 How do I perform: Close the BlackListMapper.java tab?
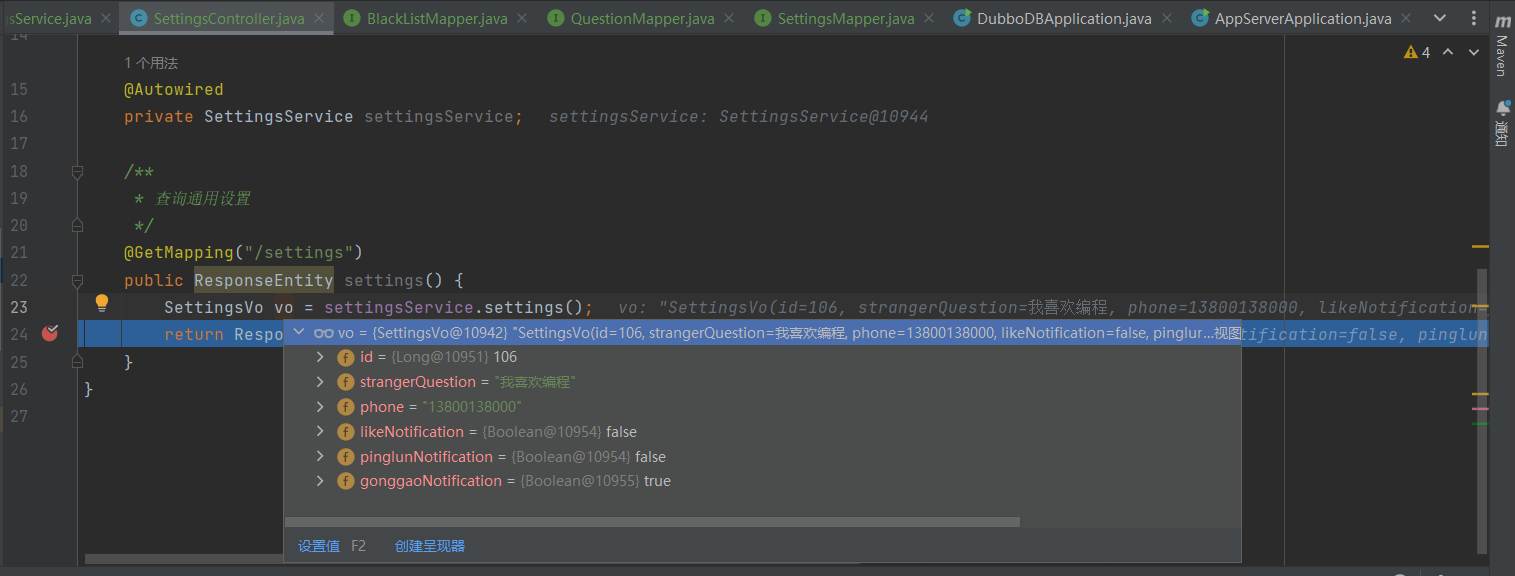(x=522, y=18)
